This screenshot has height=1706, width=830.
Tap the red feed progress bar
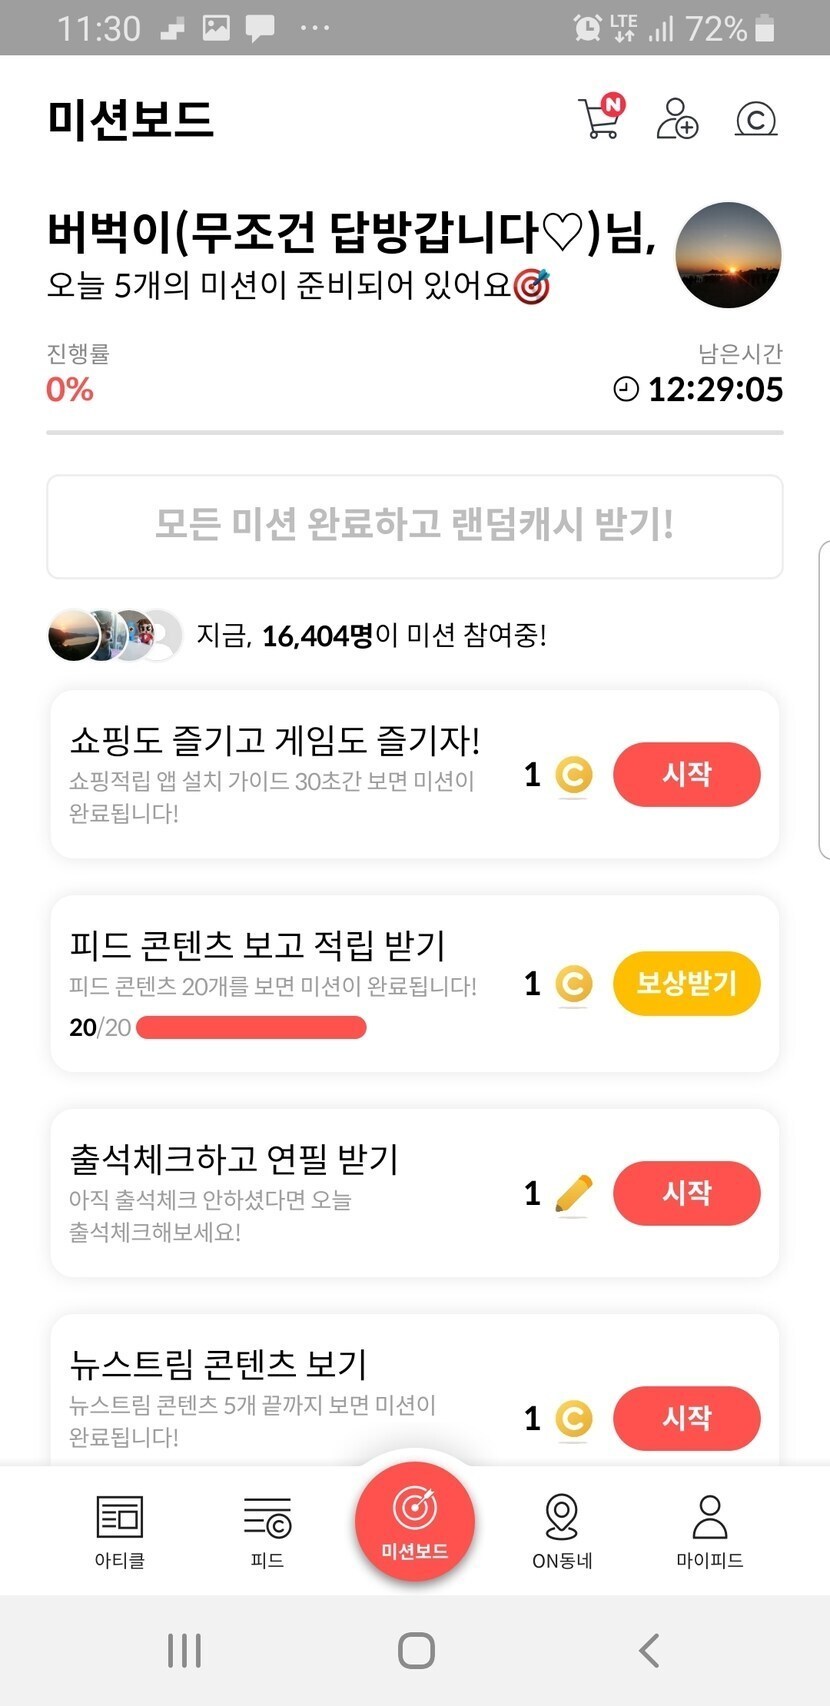tap(251, 1027)
